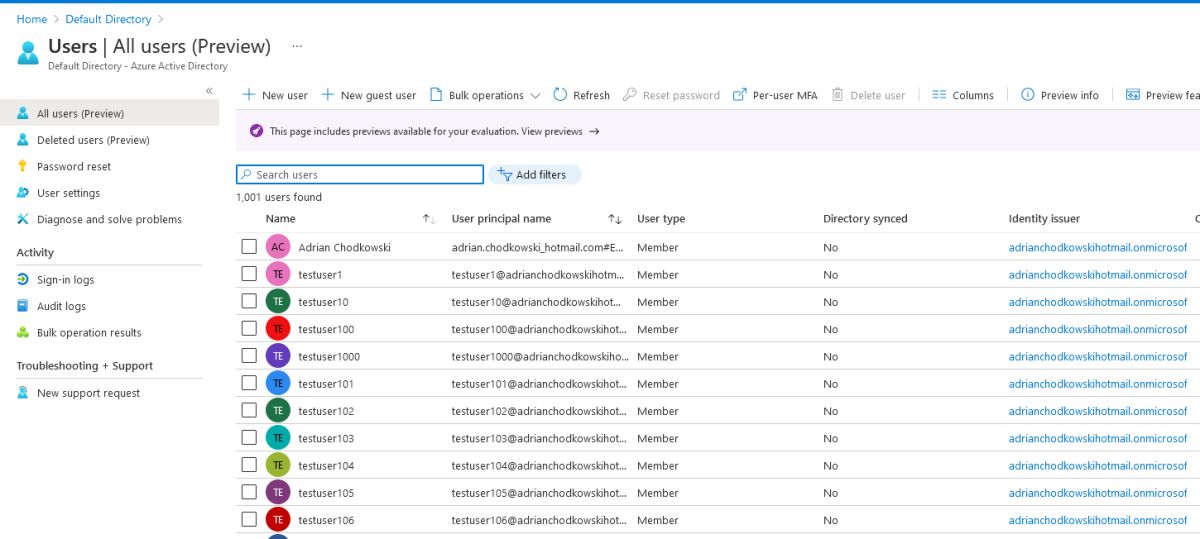The width and height of the screenshot is (1200, 539).
Task: Click the Identity issuer column header
Action: [x=1044, y=219]
